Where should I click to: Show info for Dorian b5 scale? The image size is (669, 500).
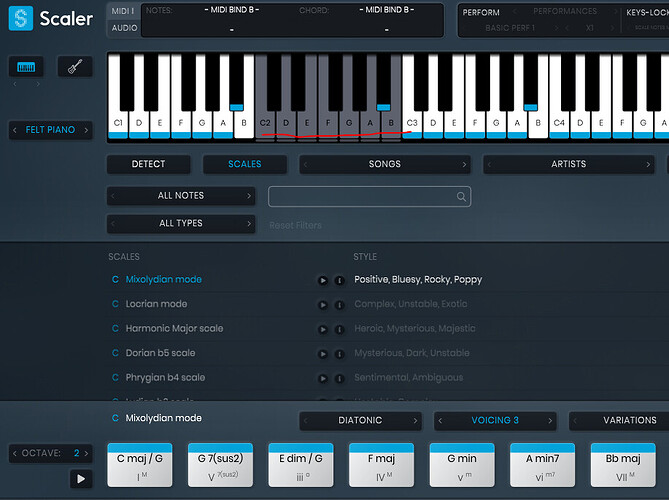pos(340,354)
